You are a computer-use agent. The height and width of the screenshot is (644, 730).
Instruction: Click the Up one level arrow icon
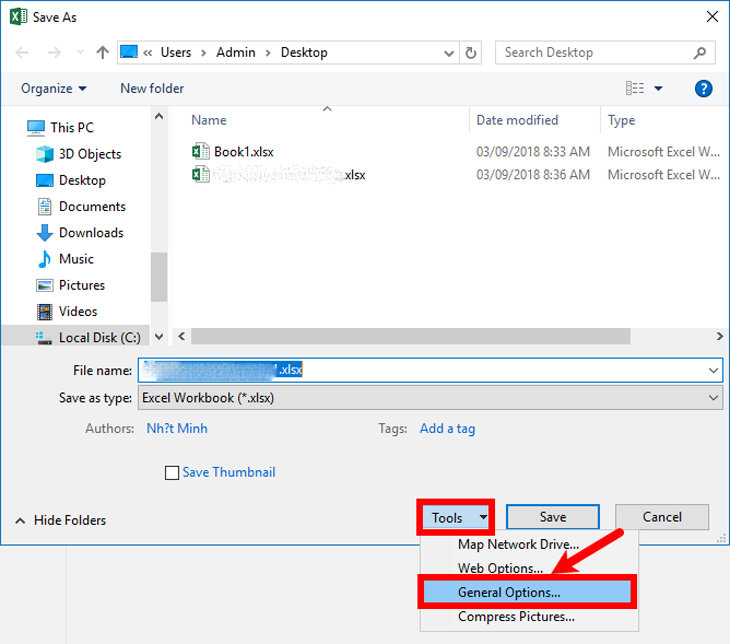102,52
